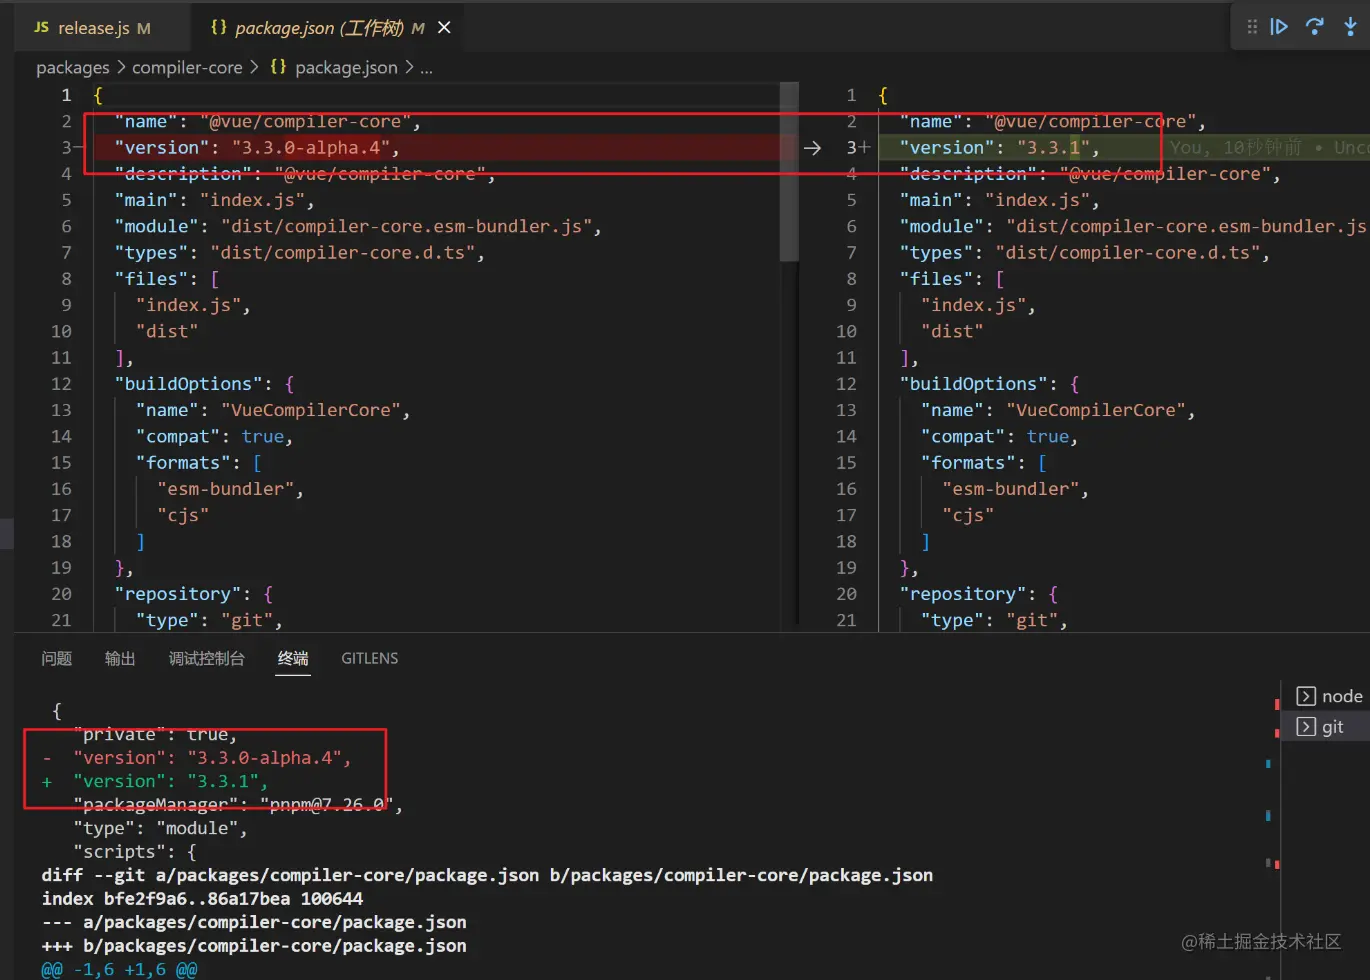This screenshot has height=980, width=1370.
Task: Click the braces icon on the package.json tab
Action: click(219, 28)
